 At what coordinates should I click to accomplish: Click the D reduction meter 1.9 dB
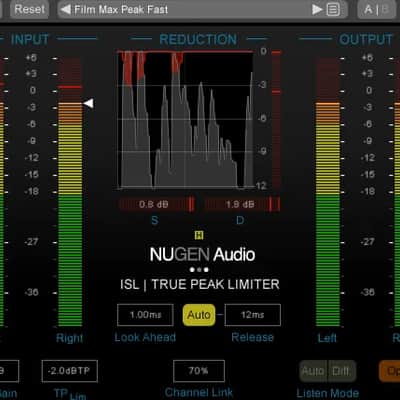(242, 204)
